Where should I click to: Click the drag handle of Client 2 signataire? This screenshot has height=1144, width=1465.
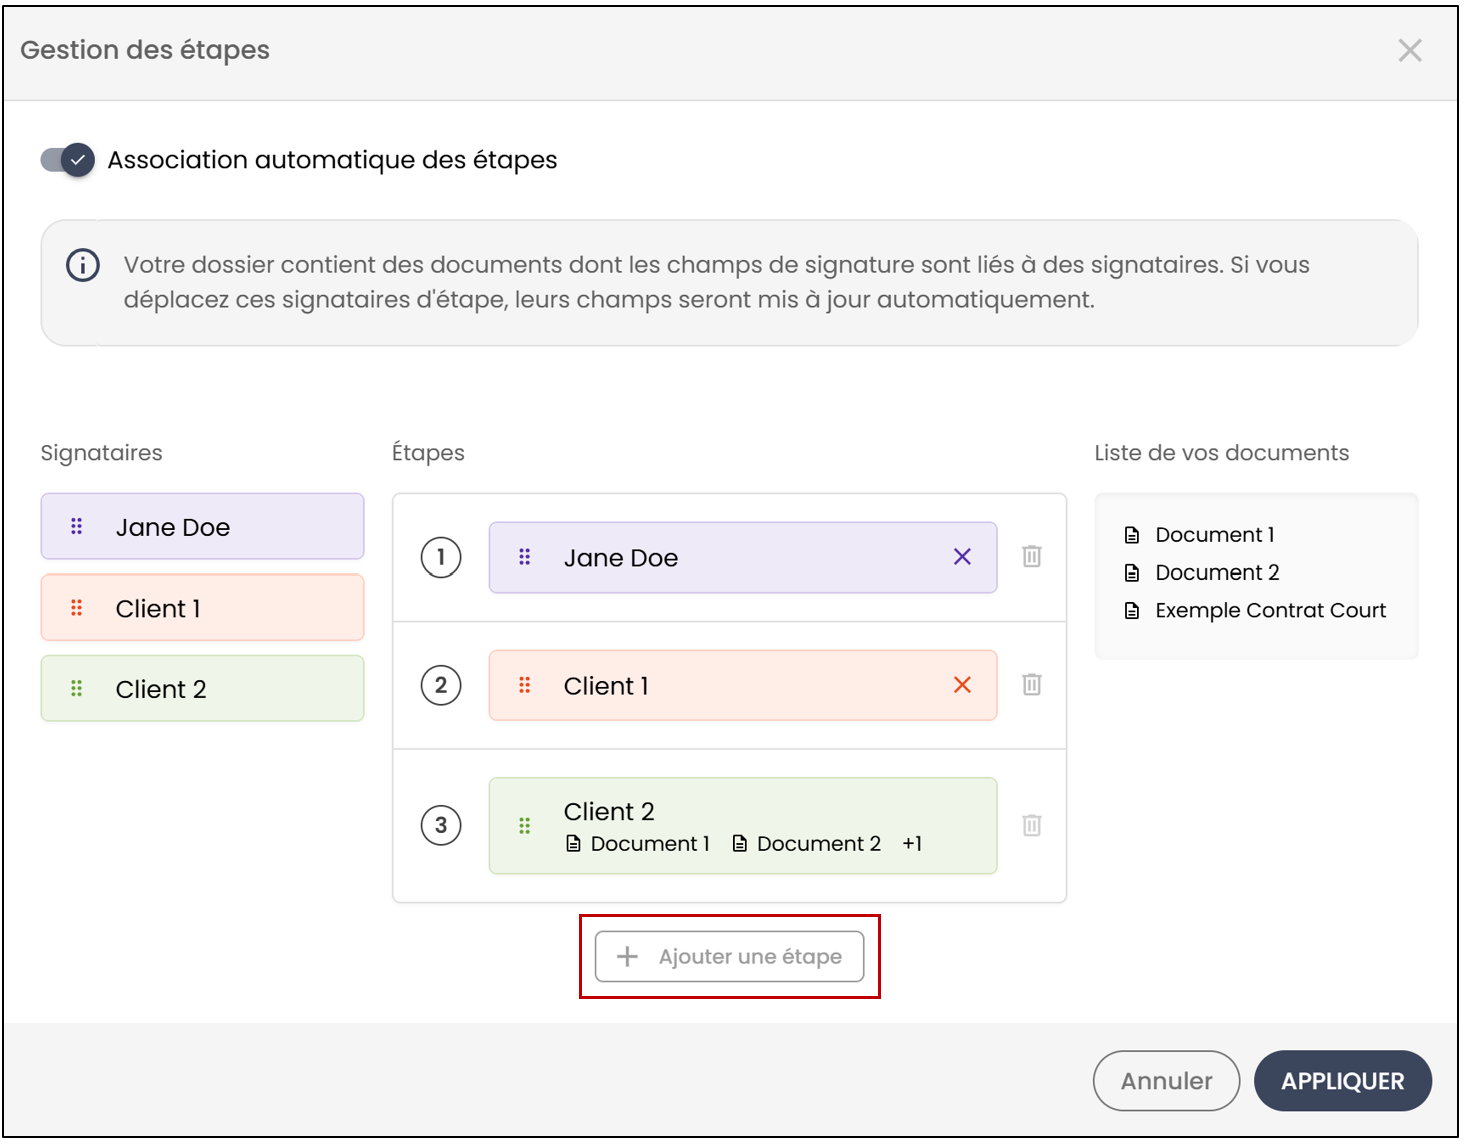(77, 688)
